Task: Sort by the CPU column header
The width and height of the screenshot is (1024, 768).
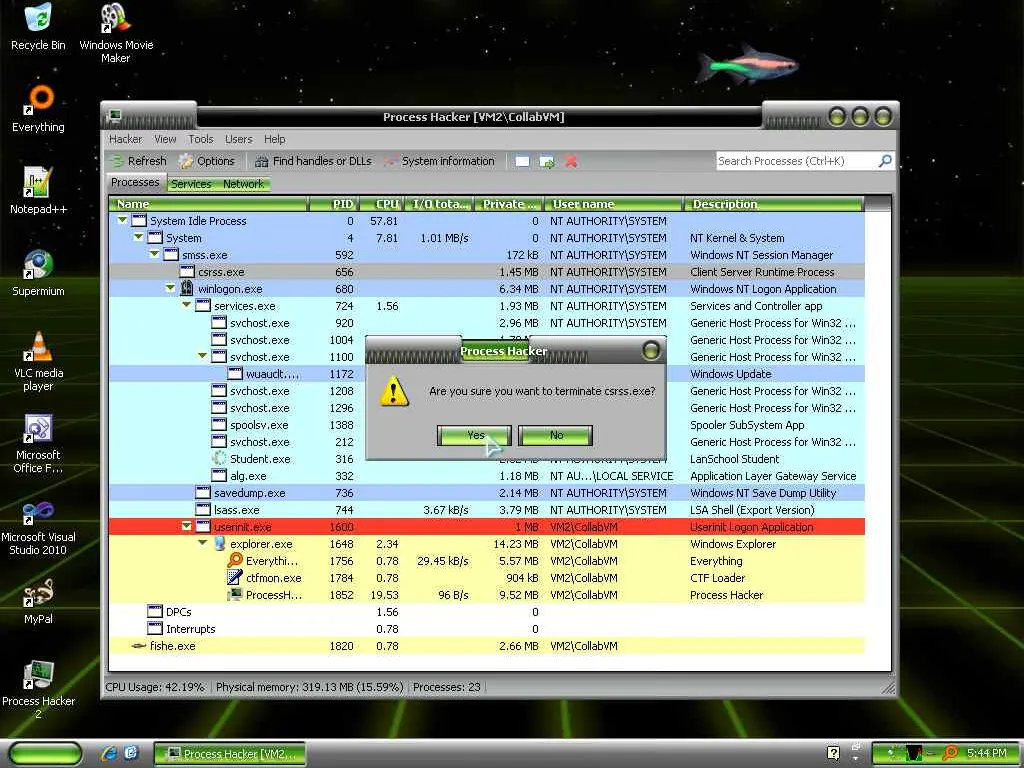Action: pyautogui.click(x=380, y=204)
